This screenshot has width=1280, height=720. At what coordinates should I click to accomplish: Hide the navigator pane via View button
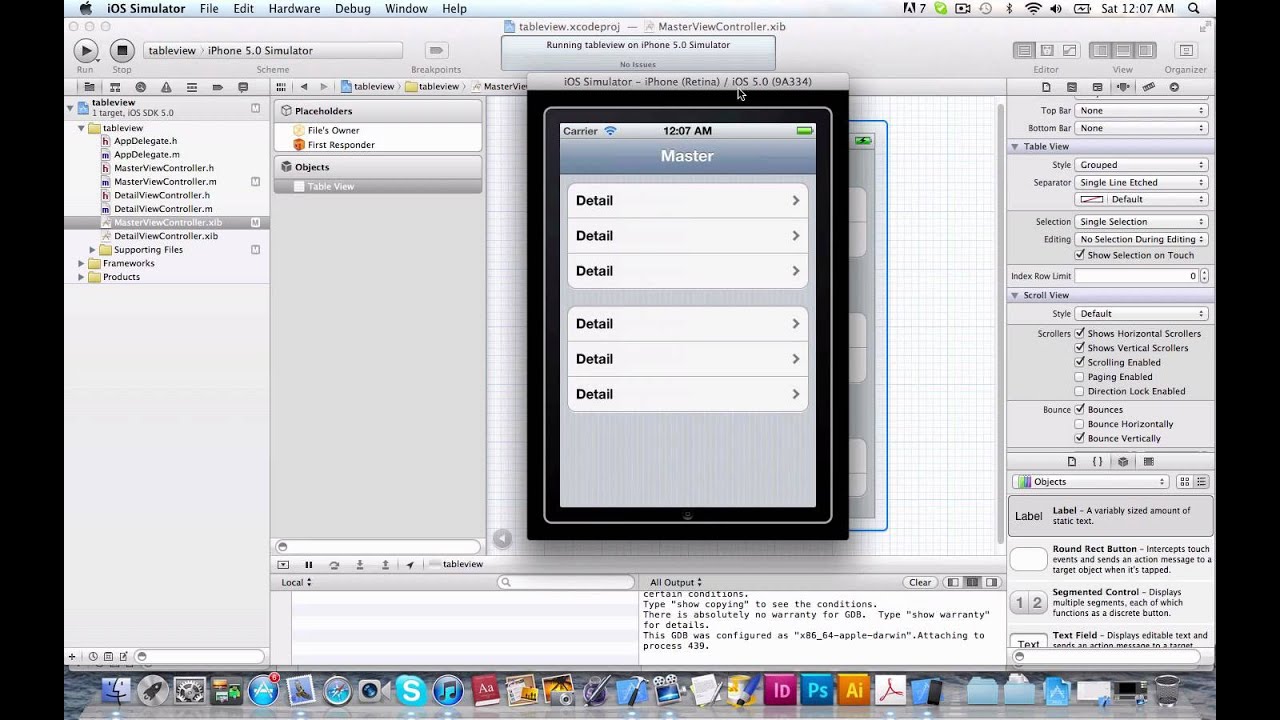click(1101, 50)
